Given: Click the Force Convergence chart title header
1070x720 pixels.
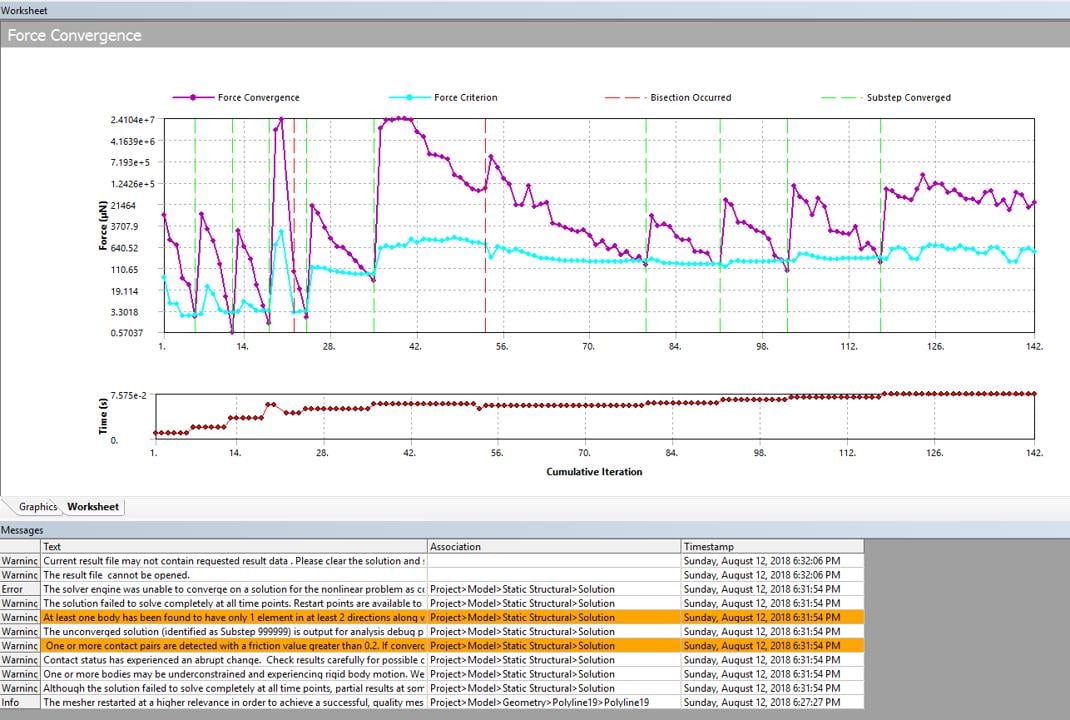Looking at the screenshot, I should [75, 35].
